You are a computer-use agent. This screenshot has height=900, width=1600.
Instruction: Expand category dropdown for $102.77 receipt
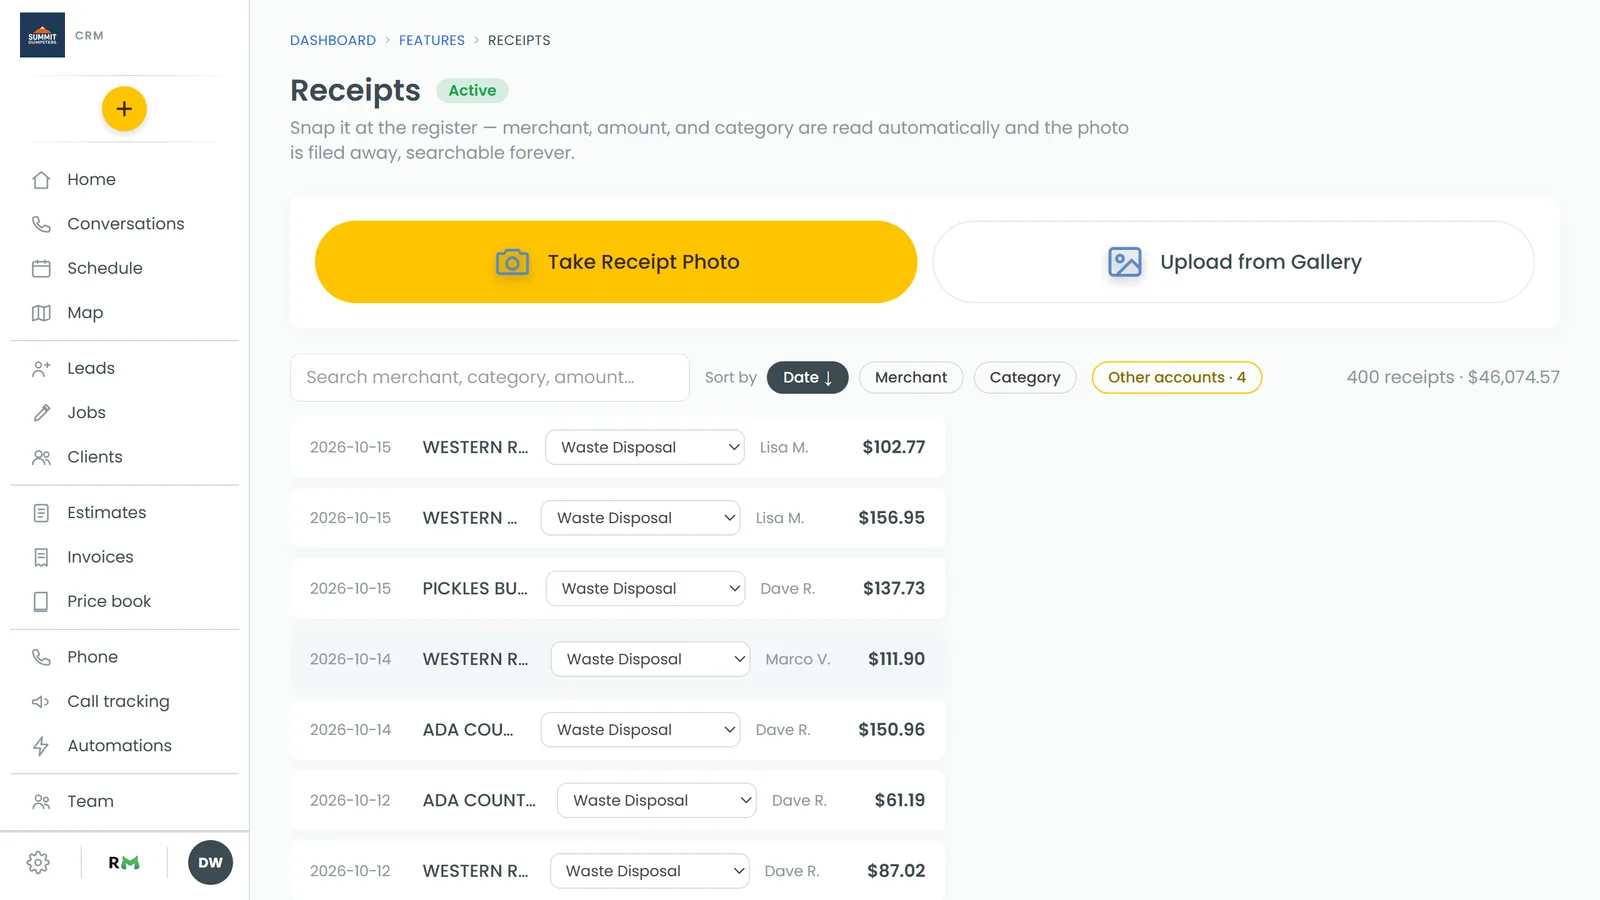[645, 447]
